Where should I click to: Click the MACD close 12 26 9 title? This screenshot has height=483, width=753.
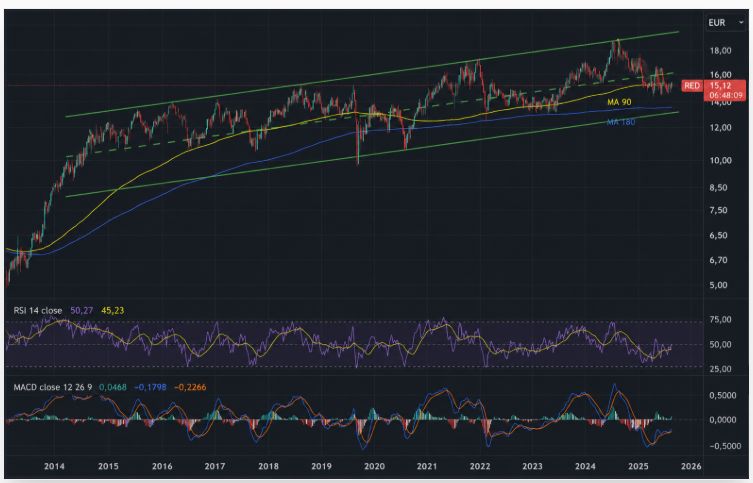52,387
